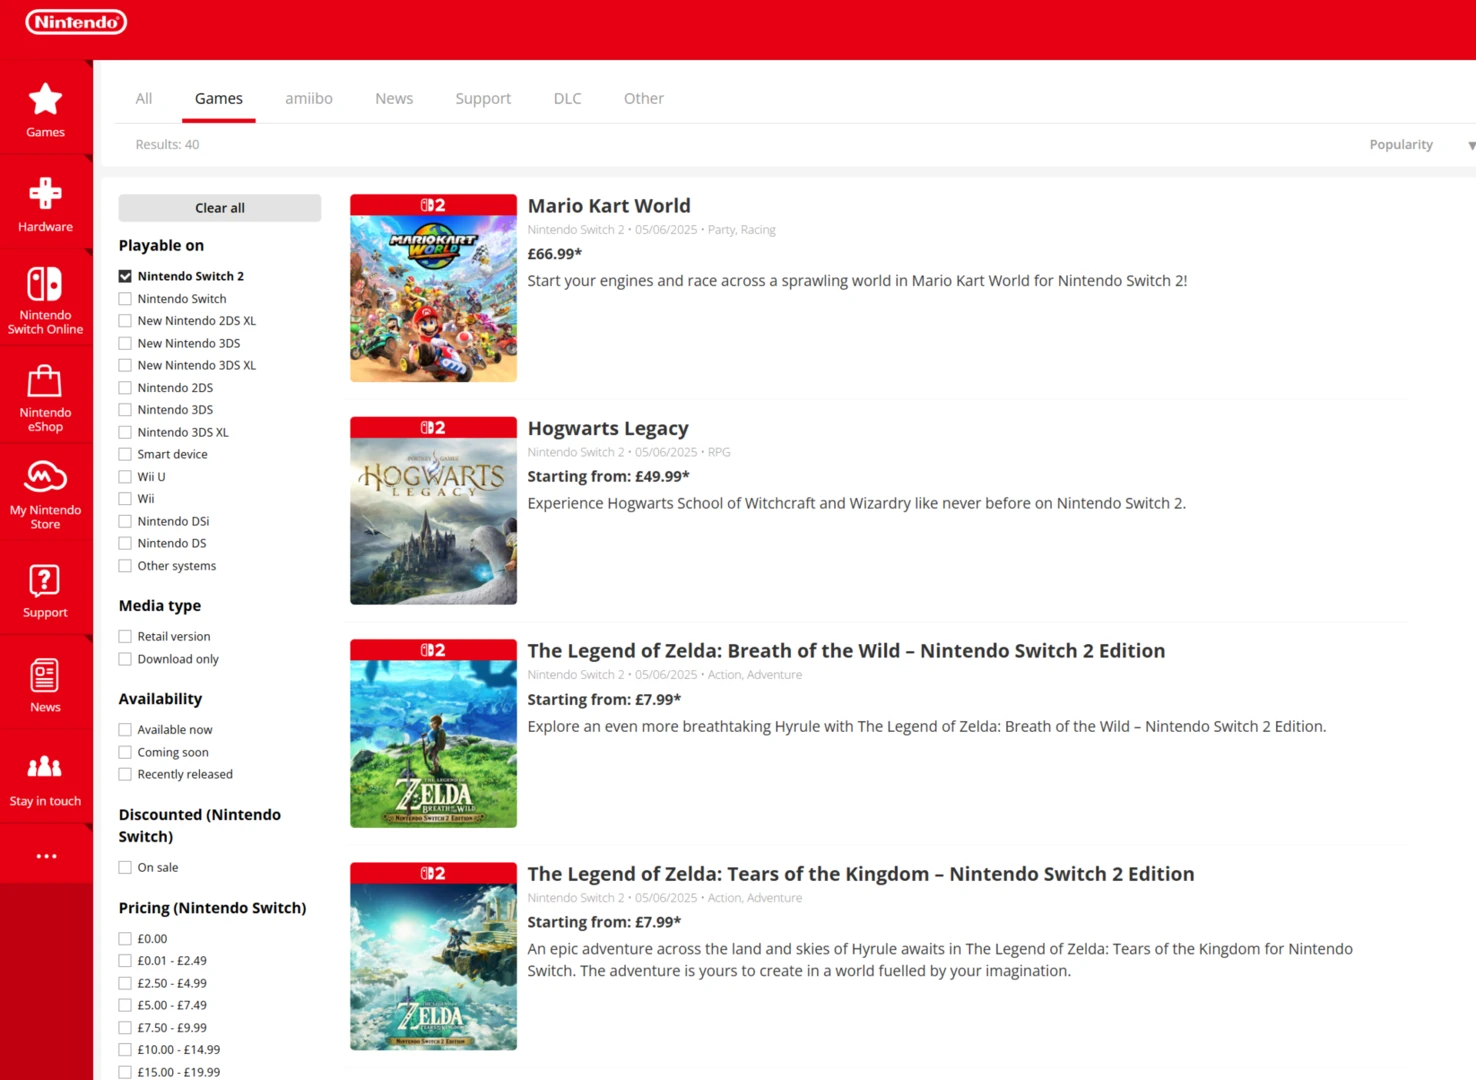Viewport: 1476px width, 1080px height.
Task: Check the New Nintendo 3DS XL filter
Action: 125,365
